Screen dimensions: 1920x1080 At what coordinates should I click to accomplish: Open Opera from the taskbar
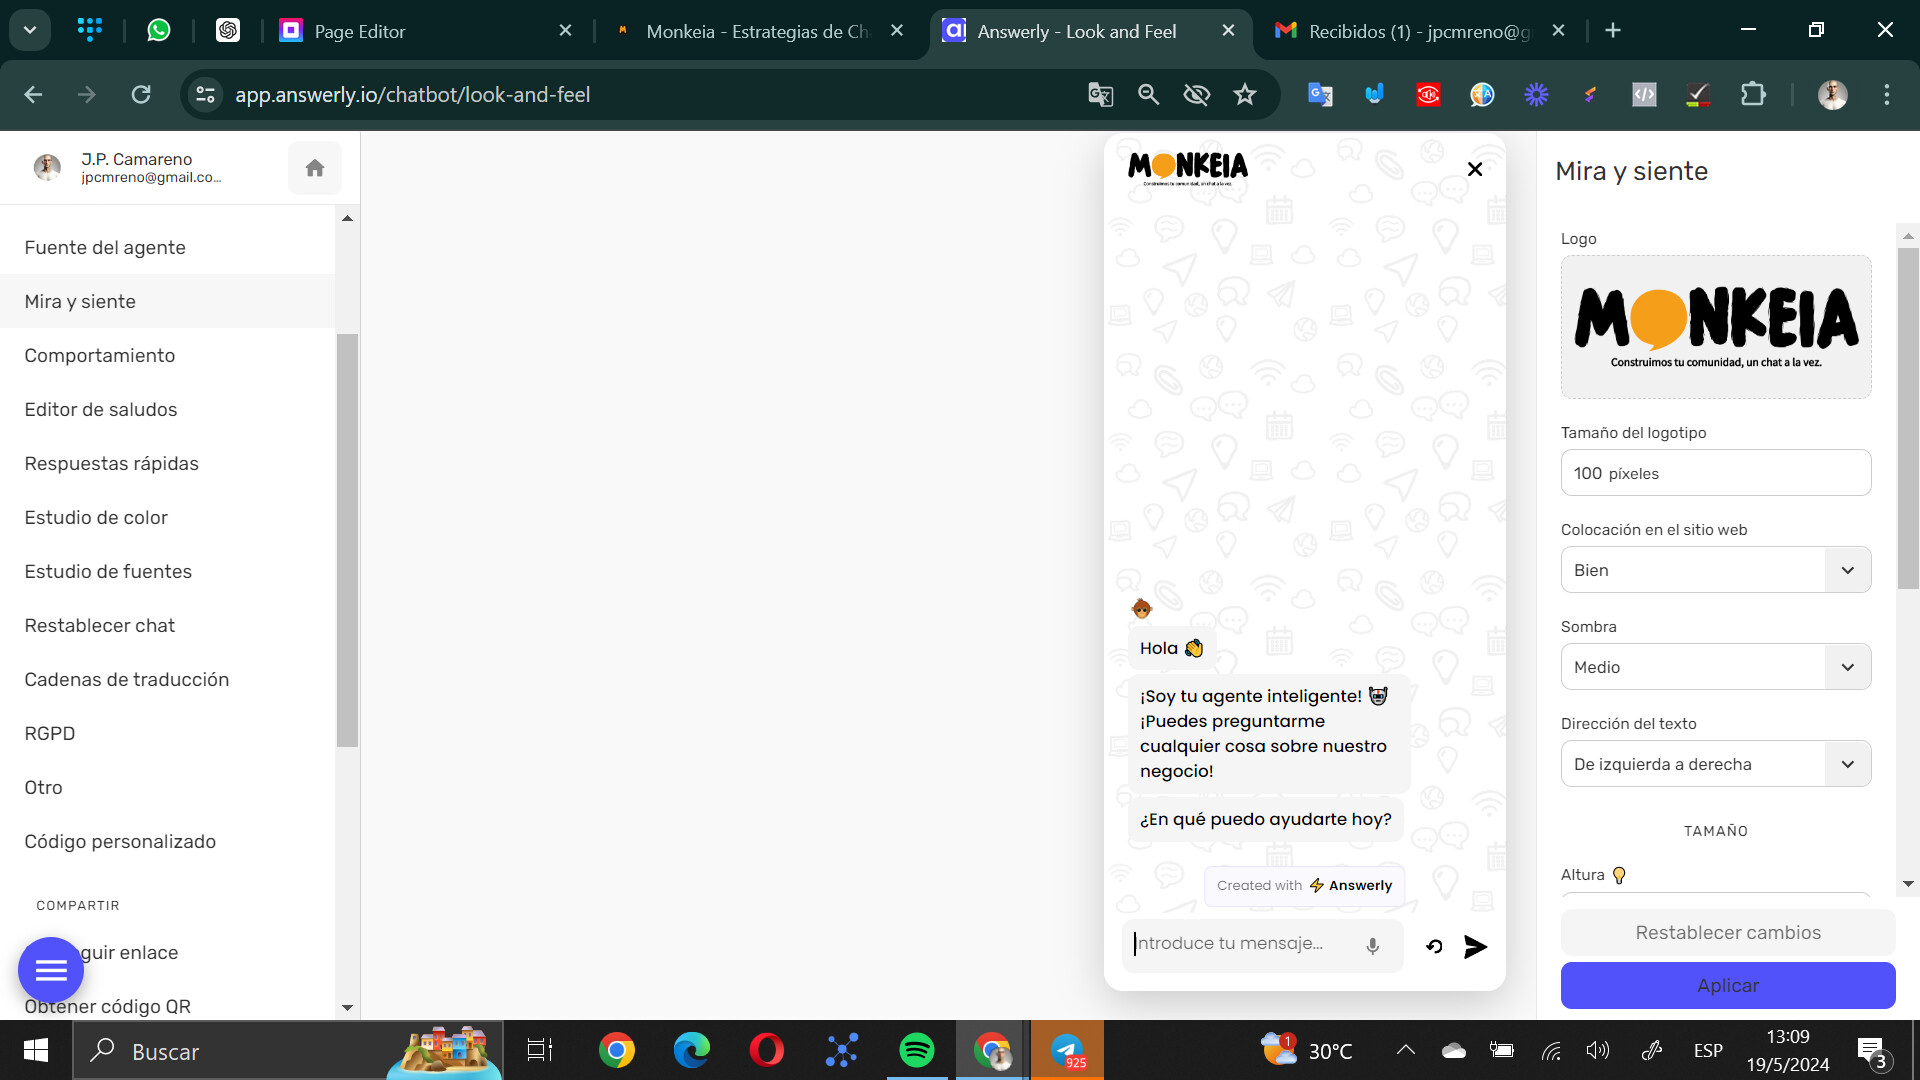click(767, 1050)
